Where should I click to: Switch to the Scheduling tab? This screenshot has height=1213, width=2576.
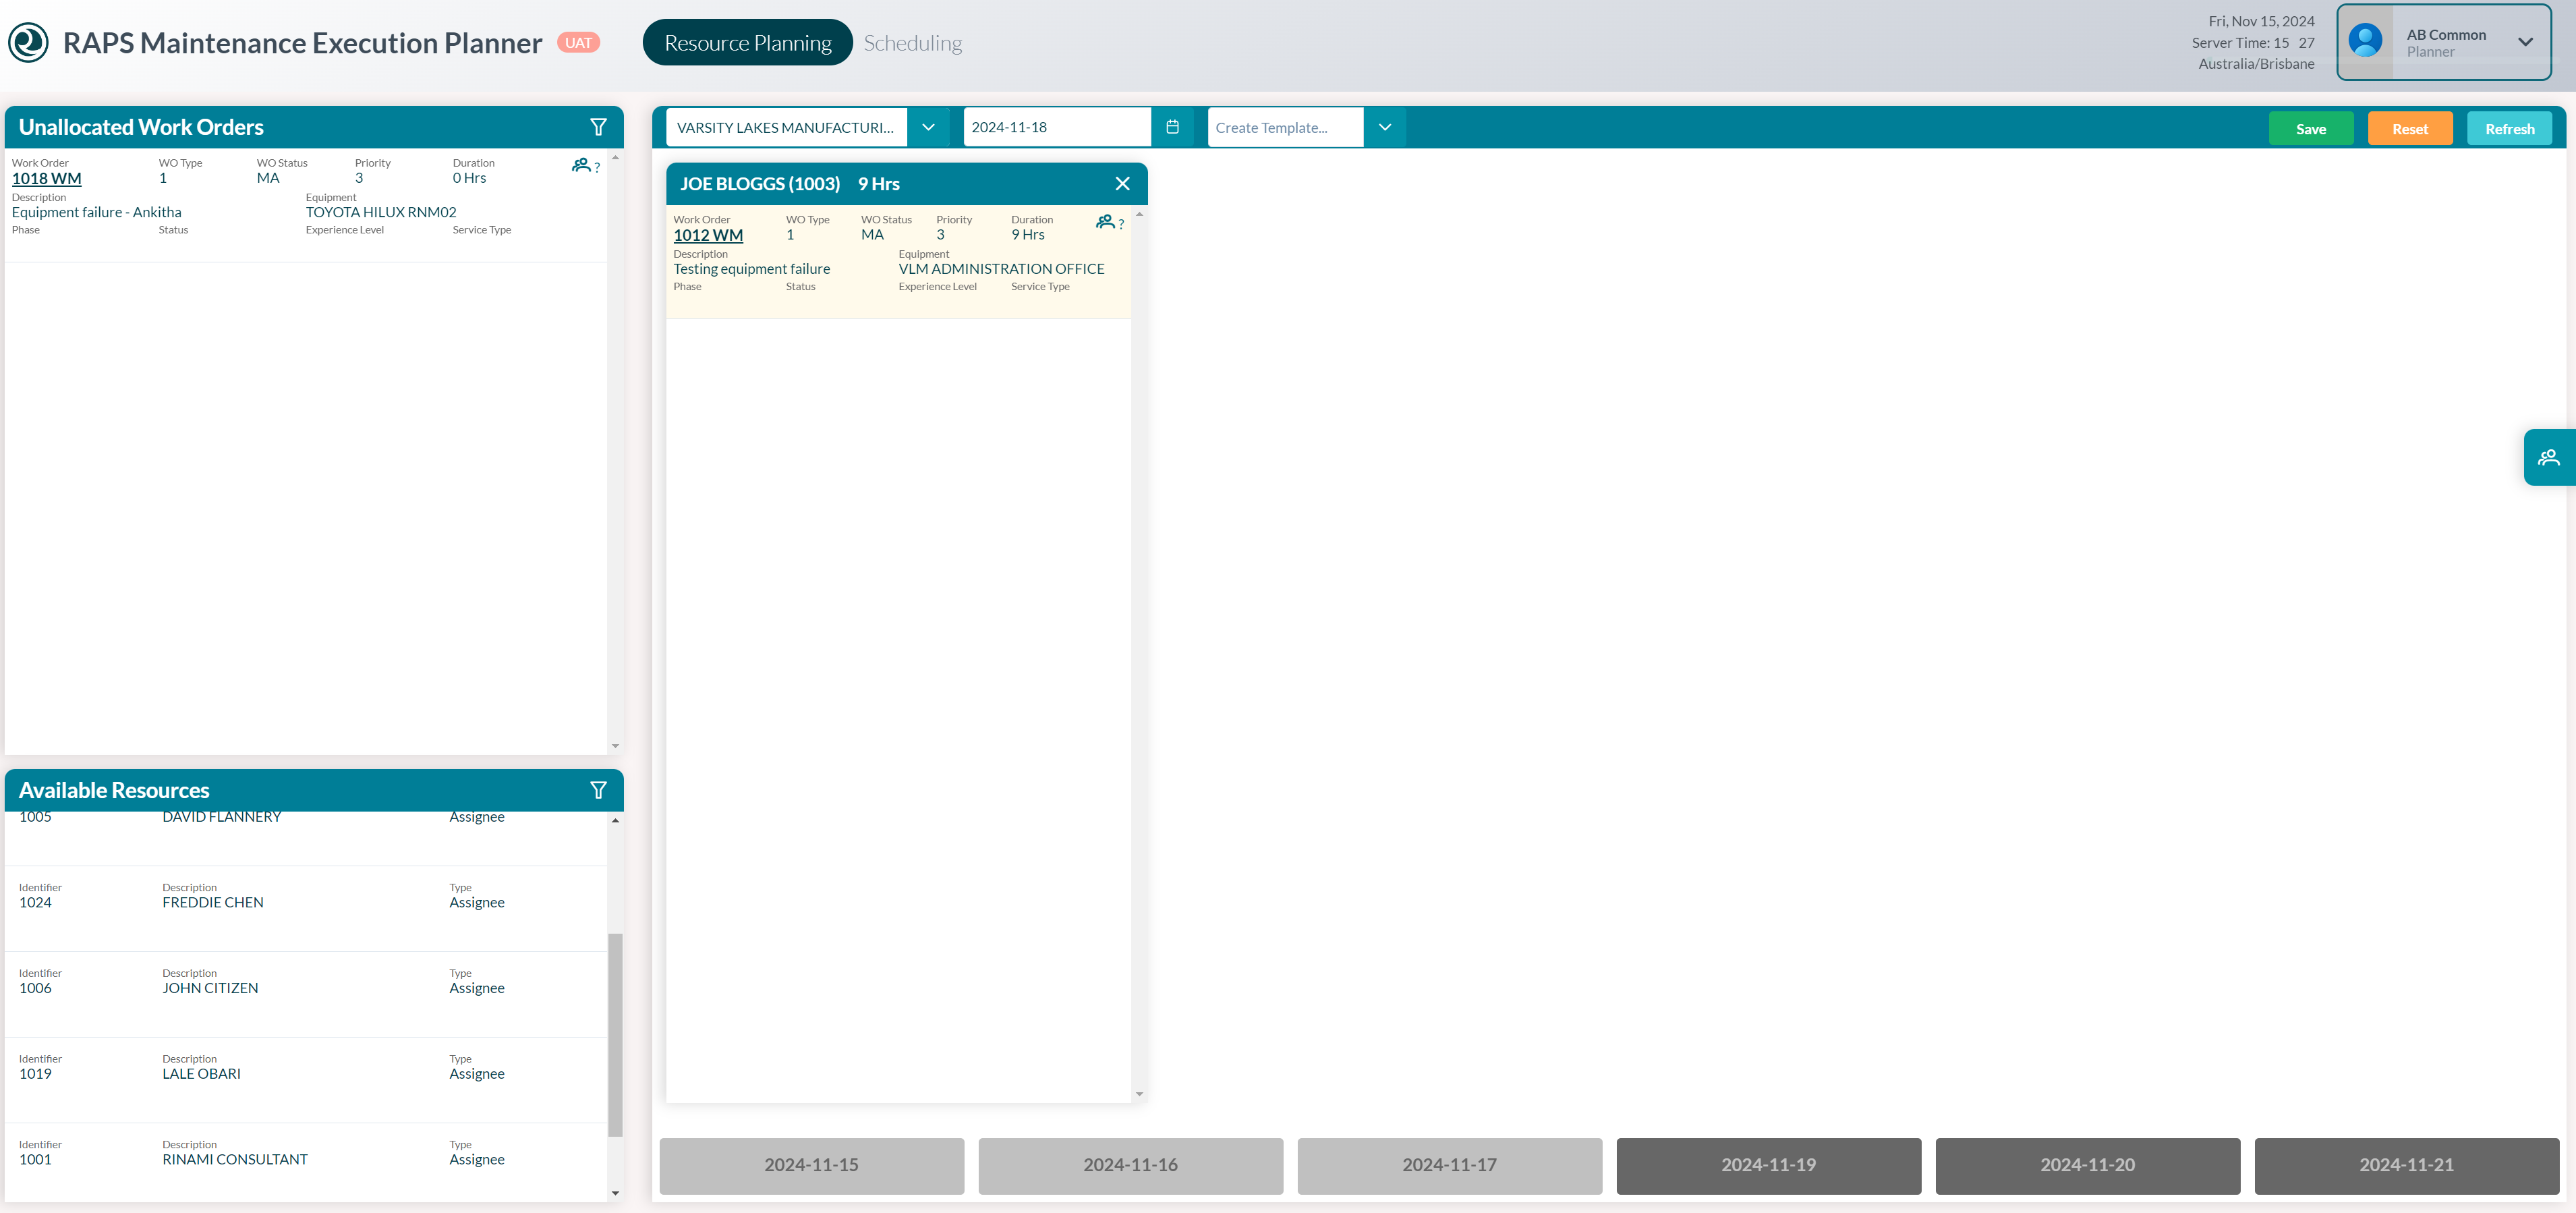pos(912,43)
